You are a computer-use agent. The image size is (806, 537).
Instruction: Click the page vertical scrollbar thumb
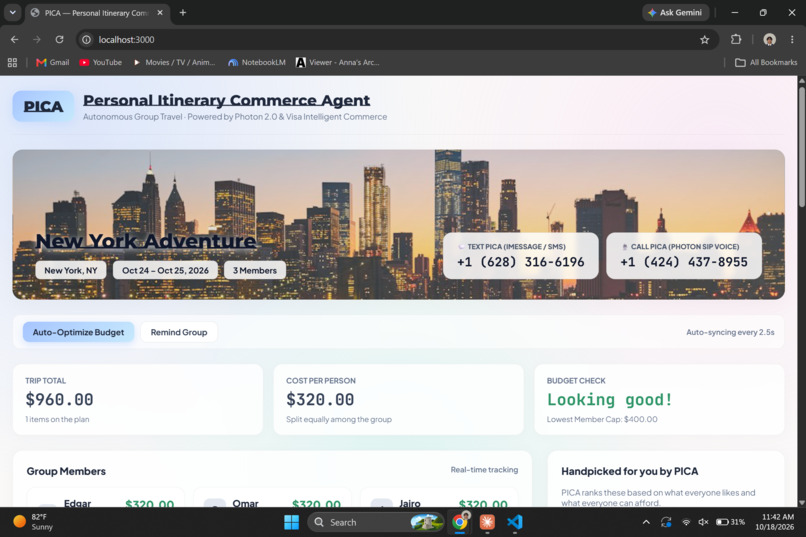click(x=801, y=146)
